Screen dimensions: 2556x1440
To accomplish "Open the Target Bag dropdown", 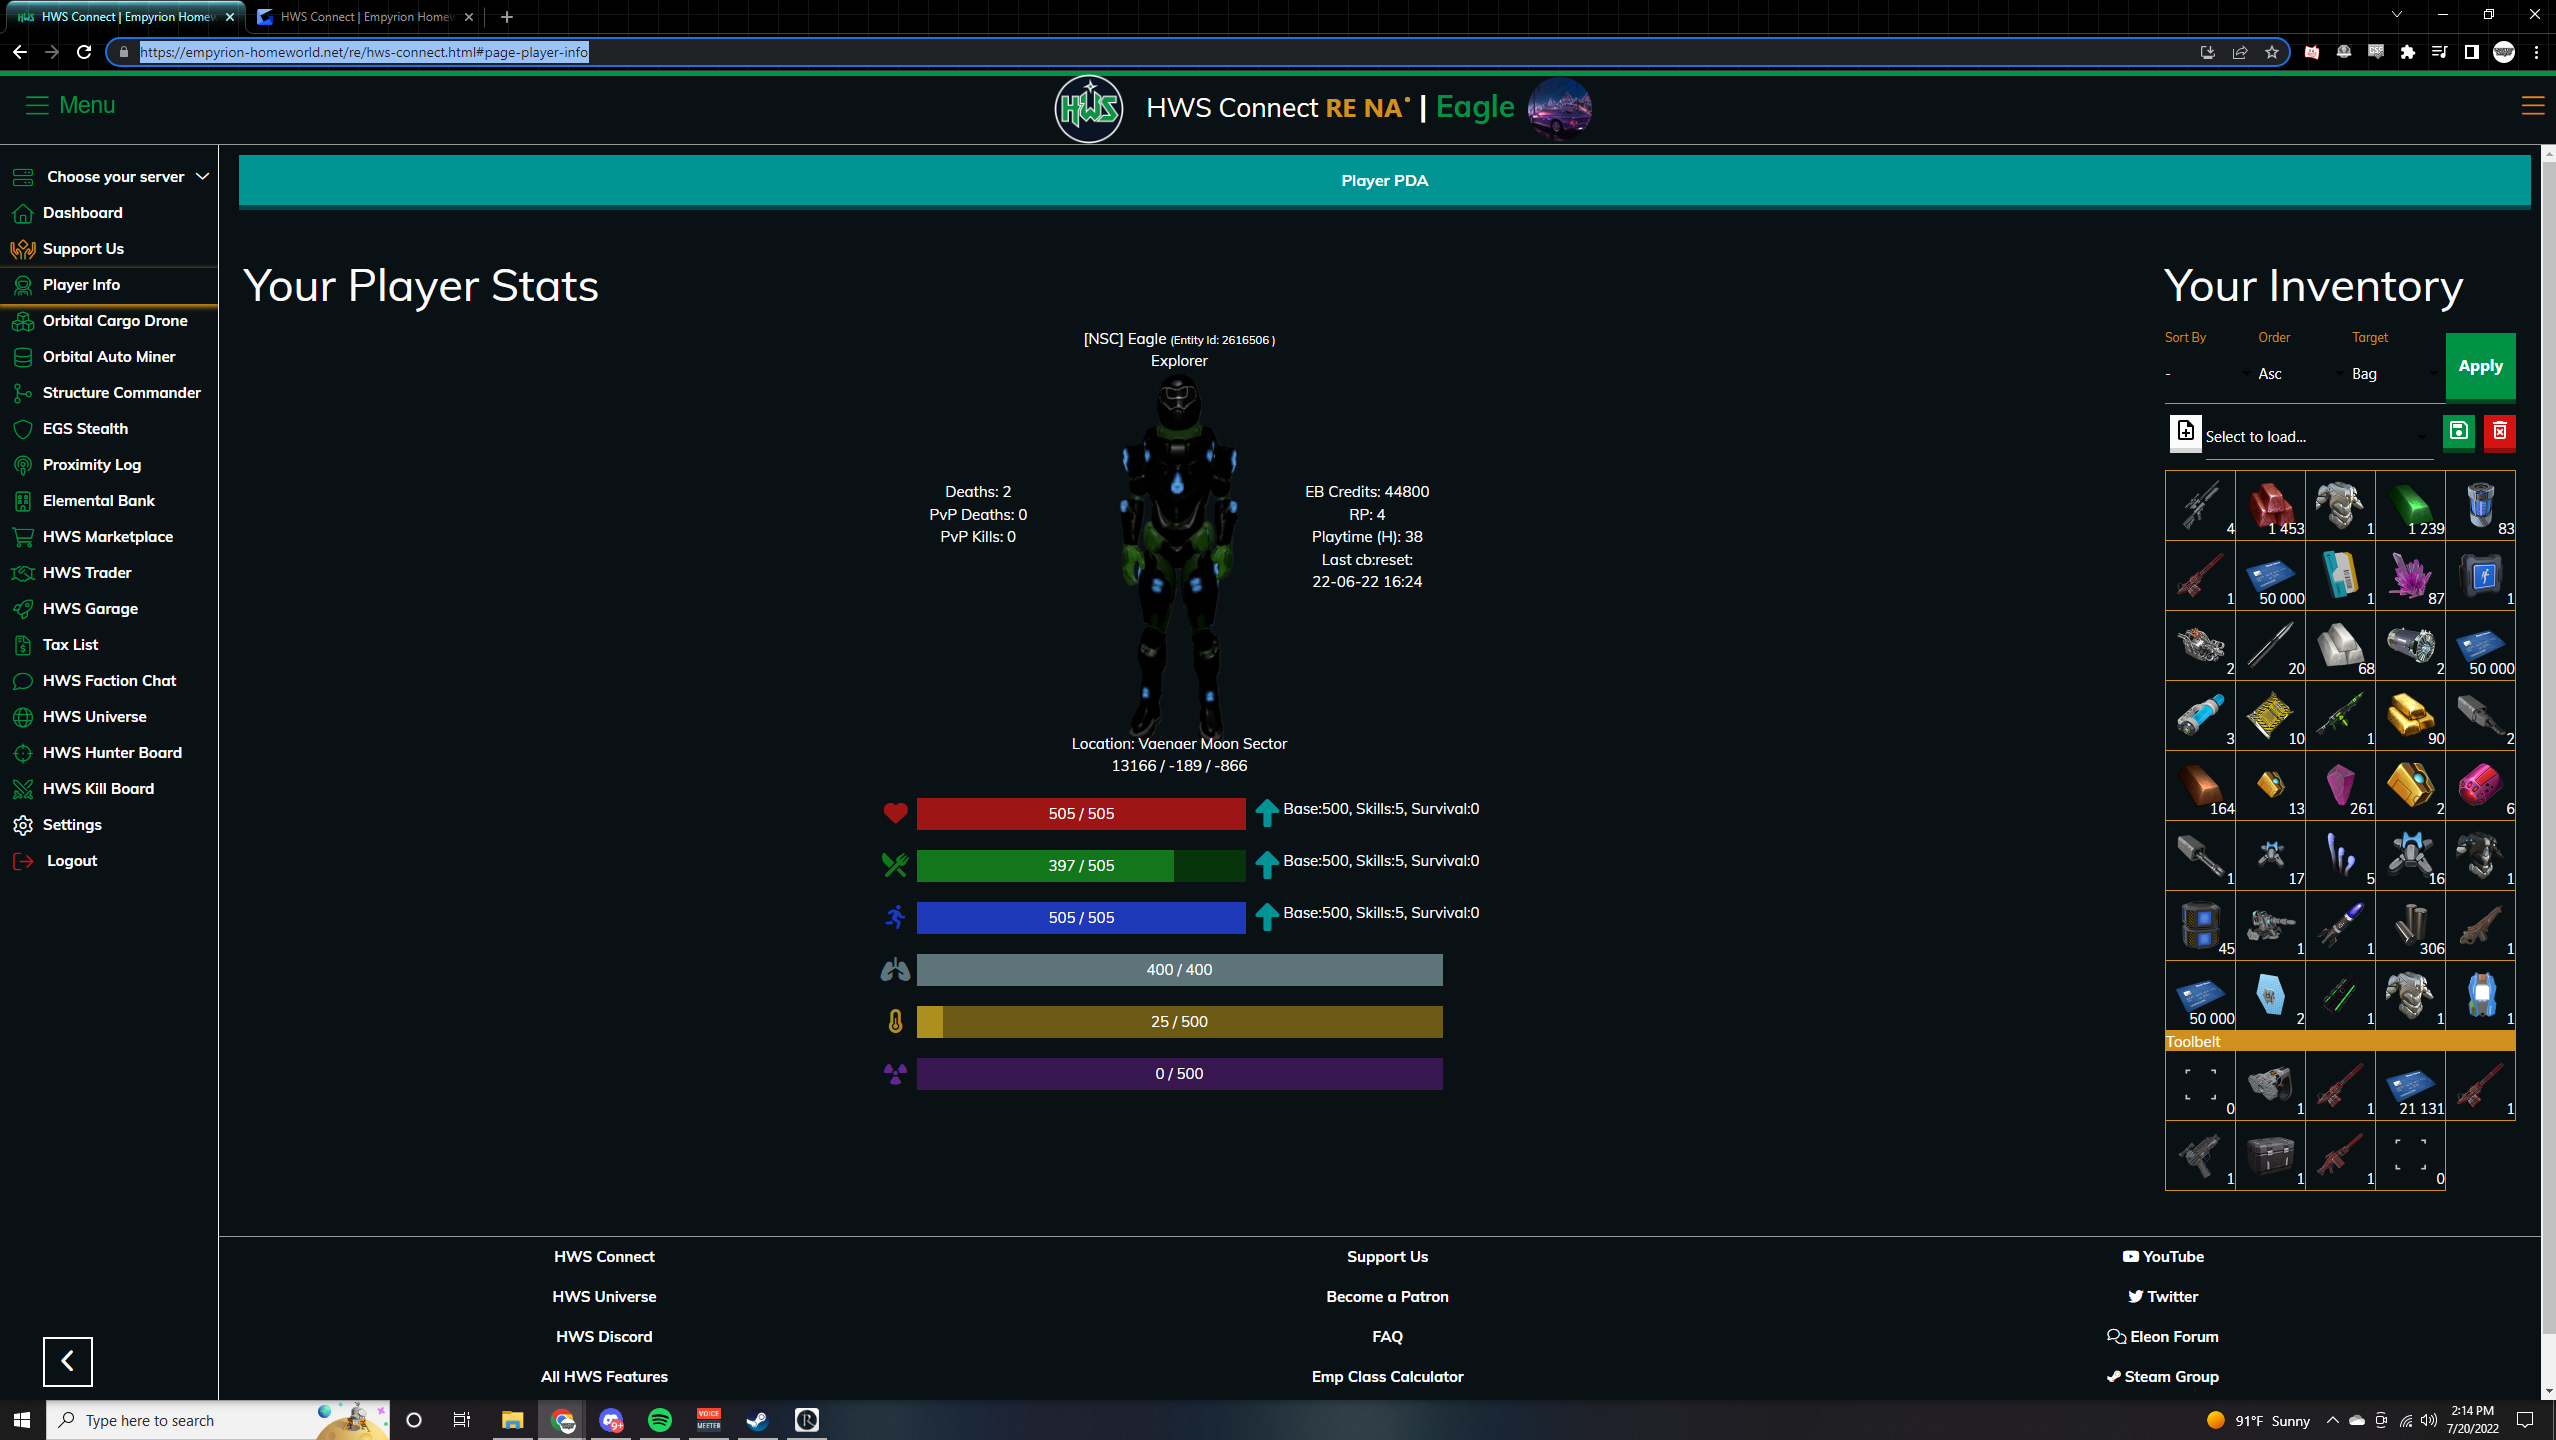I will click(x=2392, y=374).
